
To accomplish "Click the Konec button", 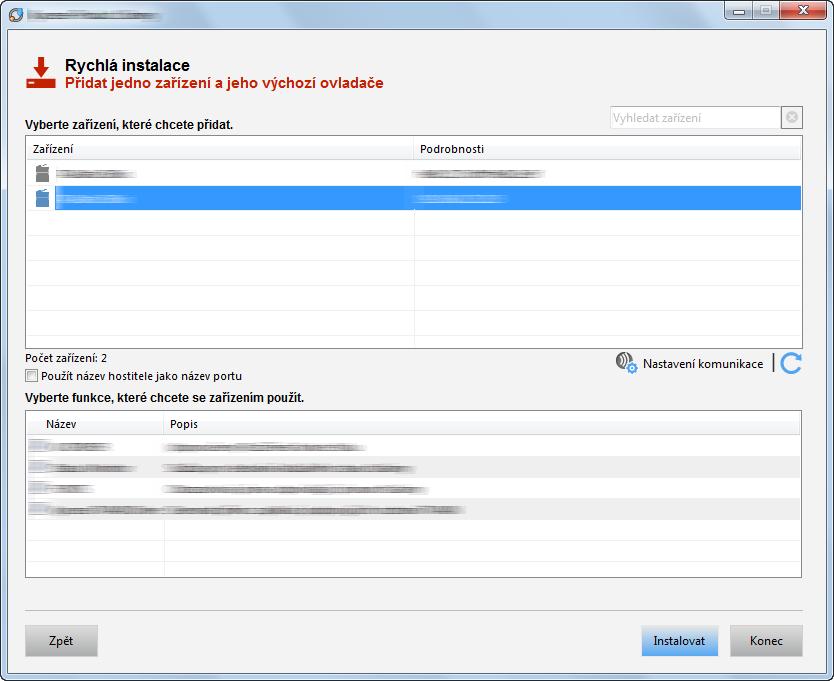I will (766, 641).
